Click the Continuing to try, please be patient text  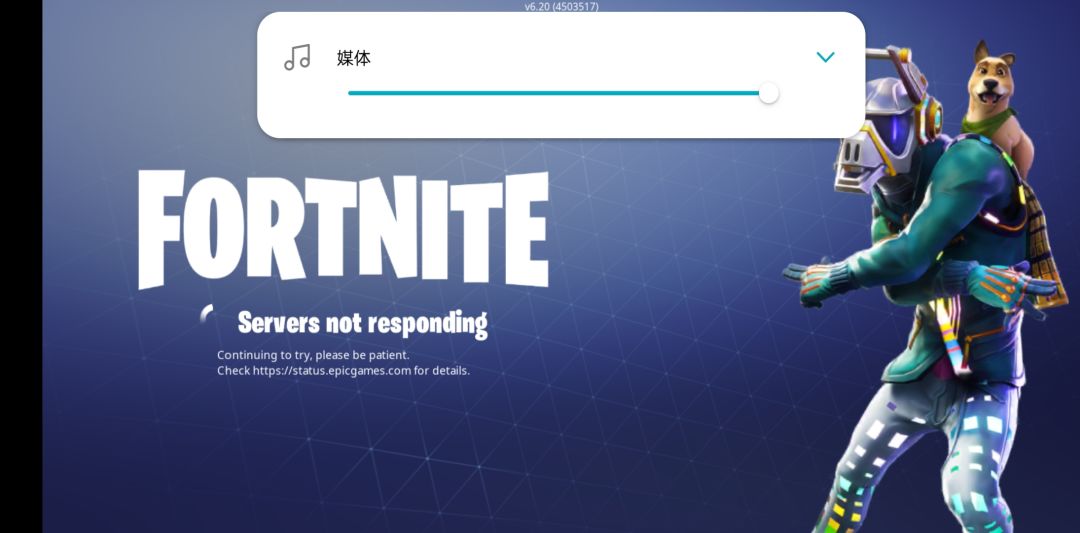(313, 355)
